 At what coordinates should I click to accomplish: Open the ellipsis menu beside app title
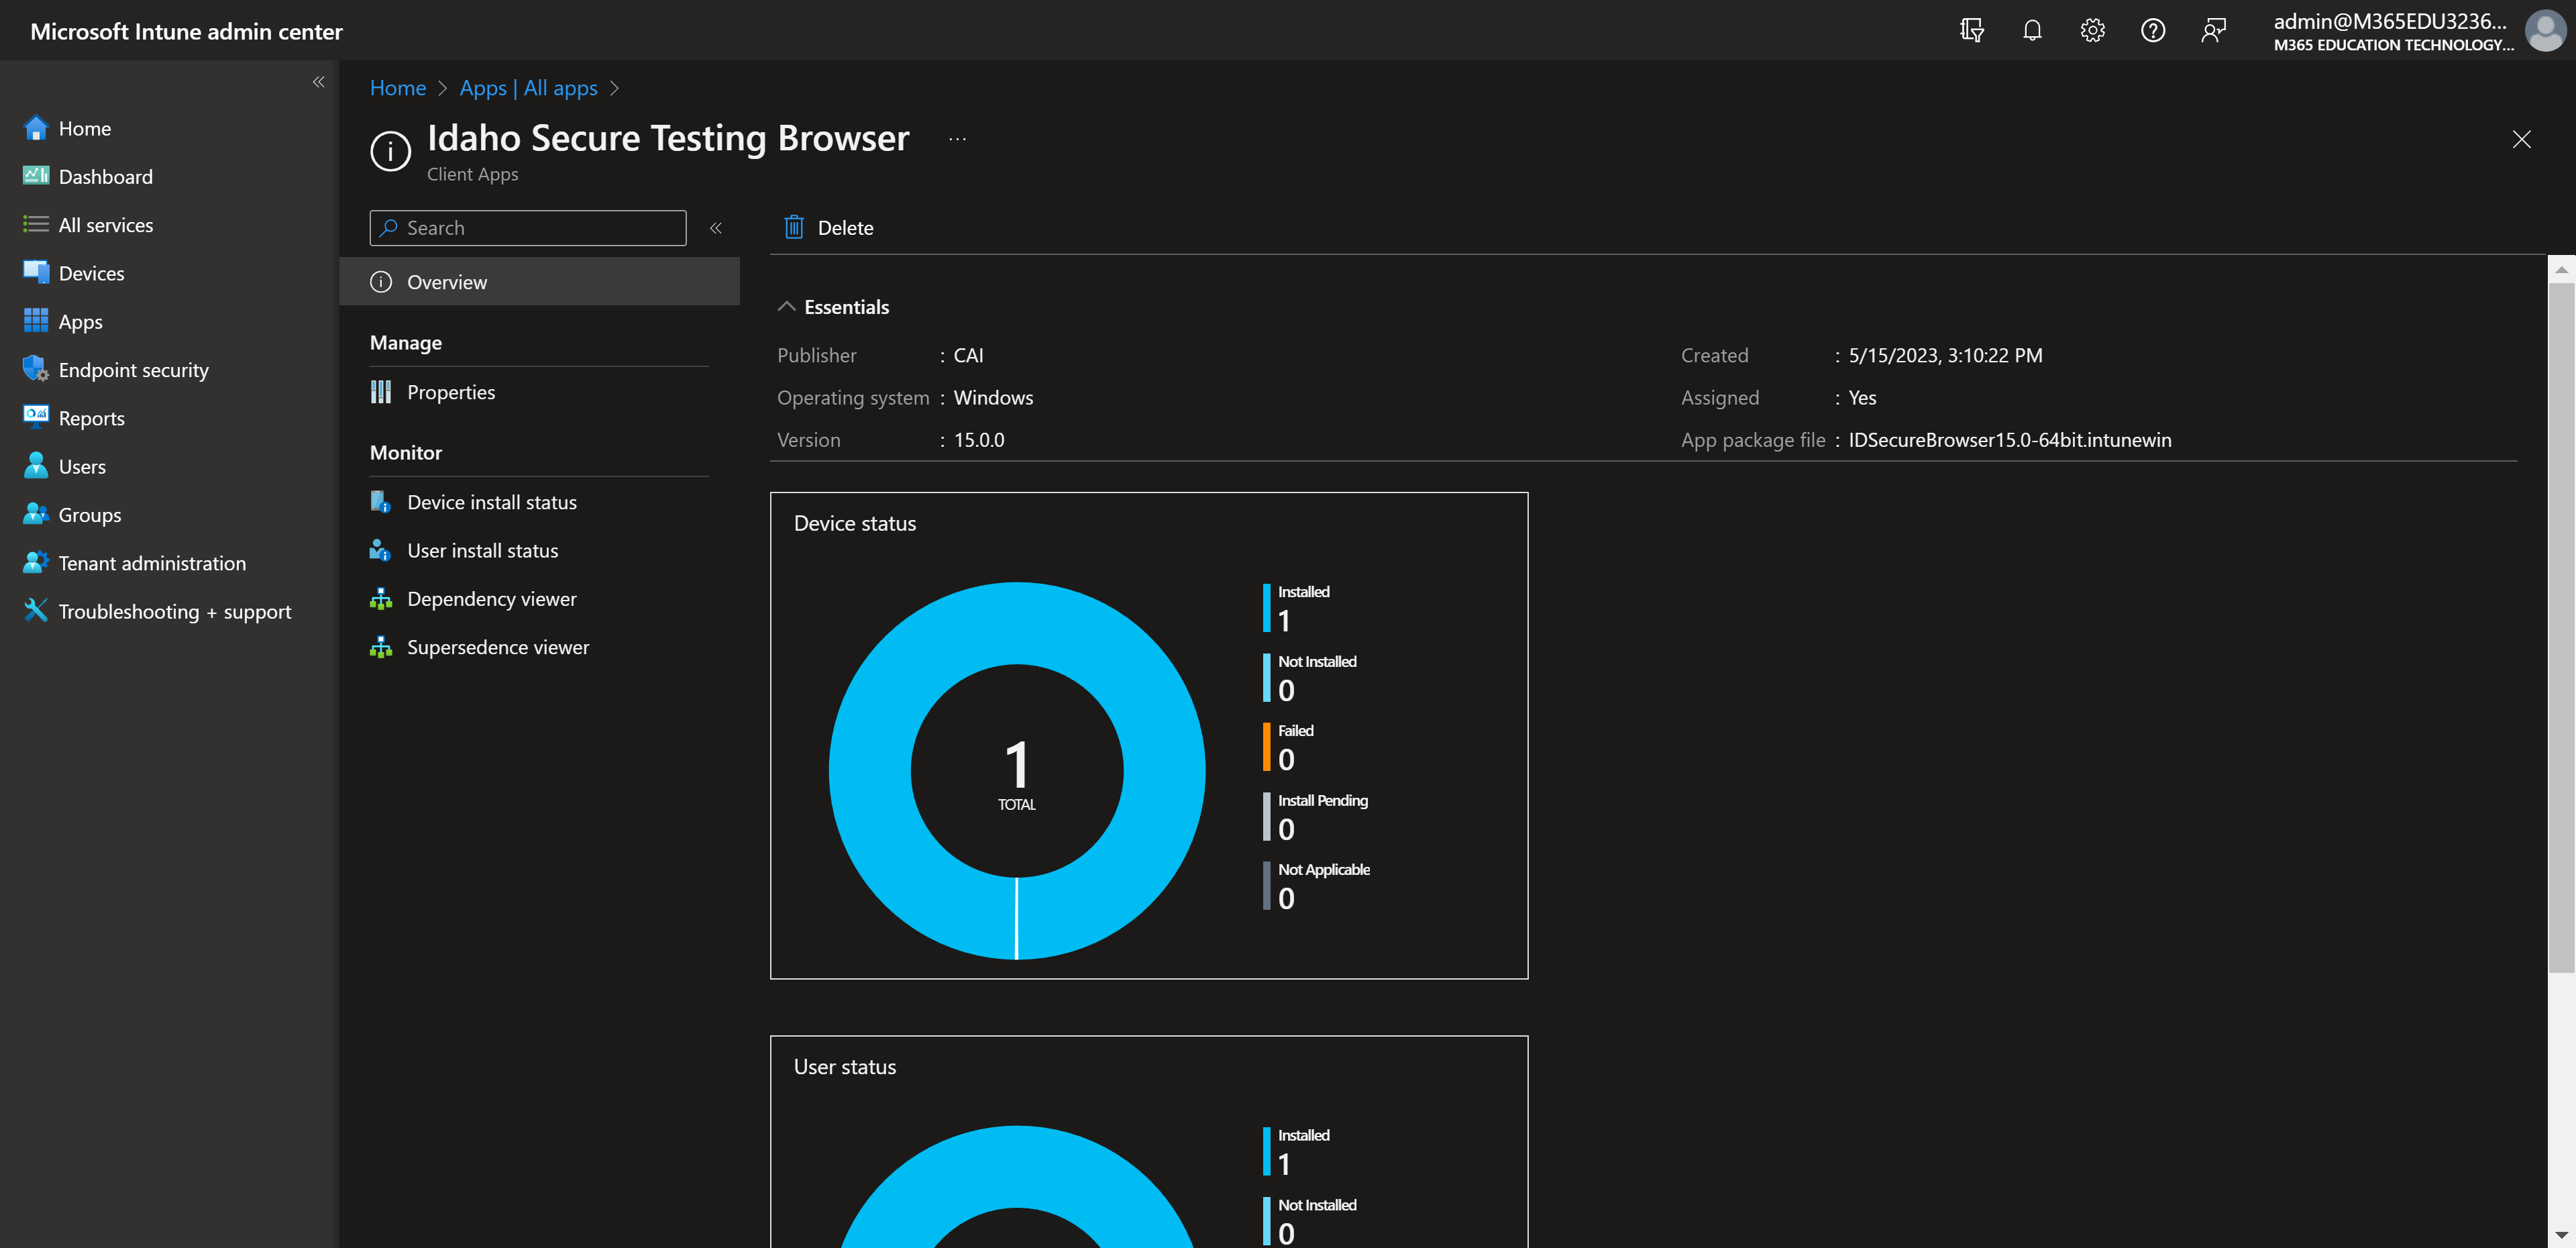click(x=957, y=139)
